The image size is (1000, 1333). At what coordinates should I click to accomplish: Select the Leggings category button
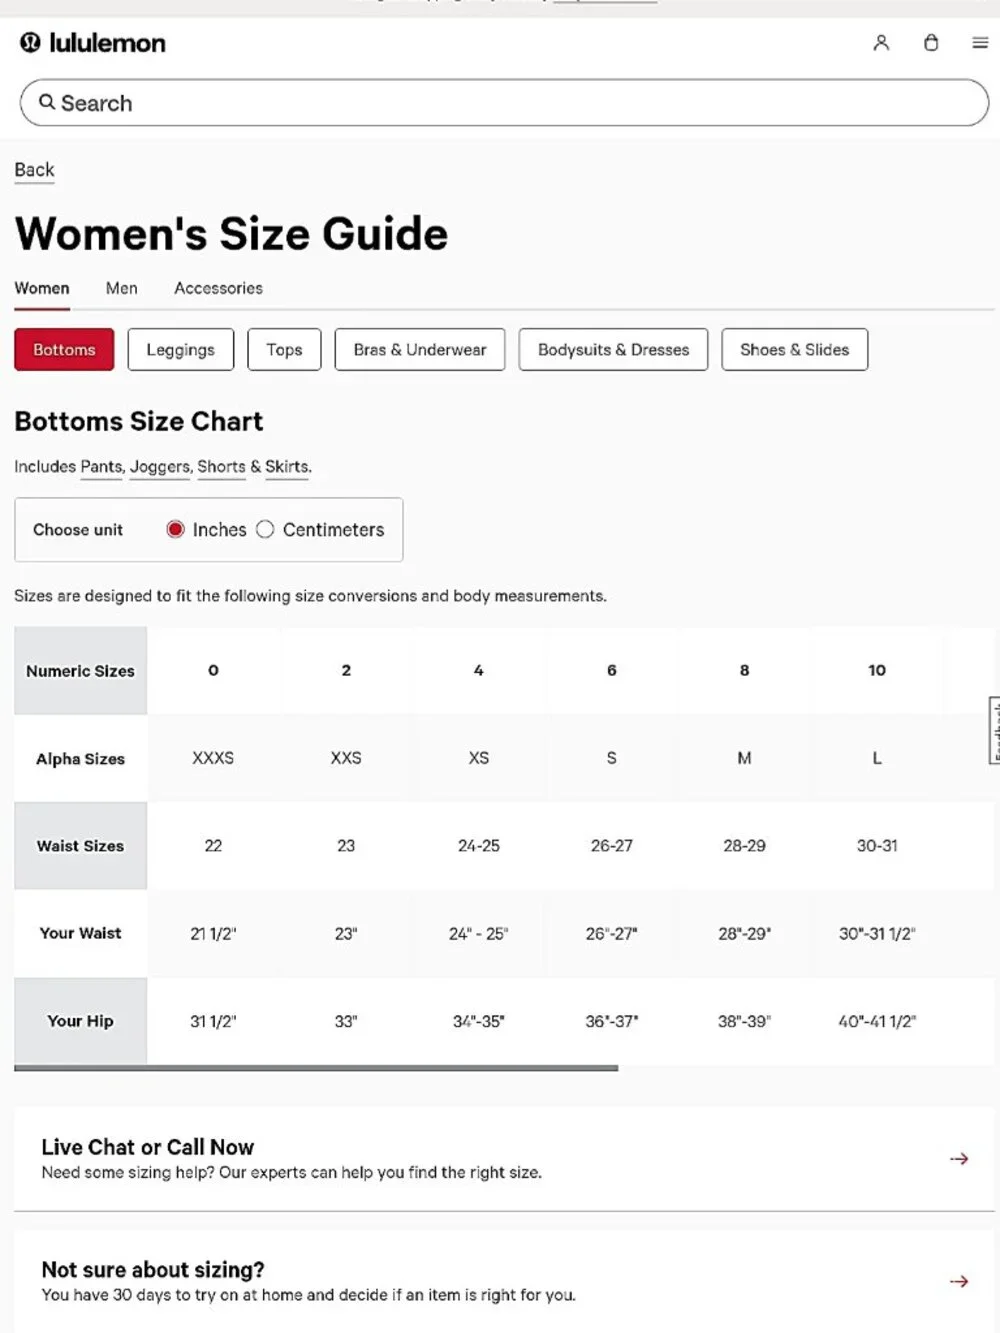[x=181, y=350]
